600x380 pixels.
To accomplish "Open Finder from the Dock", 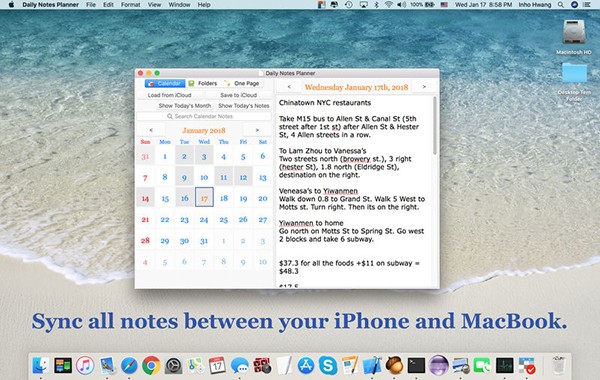I will [40, 365].
